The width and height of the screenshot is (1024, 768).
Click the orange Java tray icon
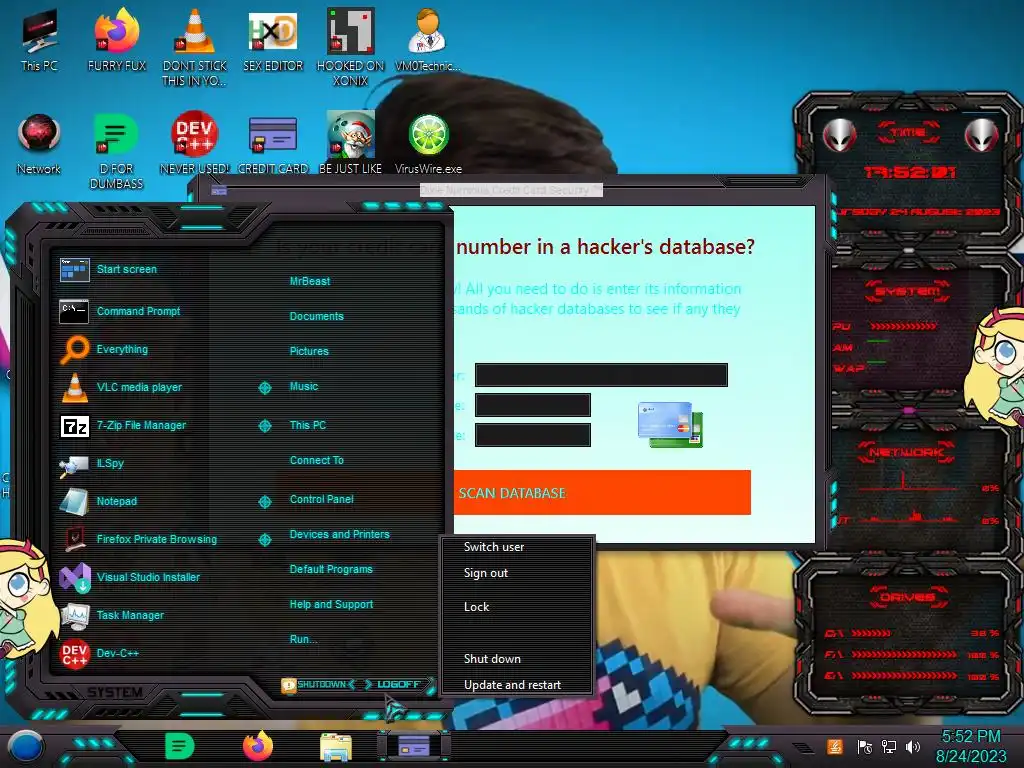(x=835, y=746)
